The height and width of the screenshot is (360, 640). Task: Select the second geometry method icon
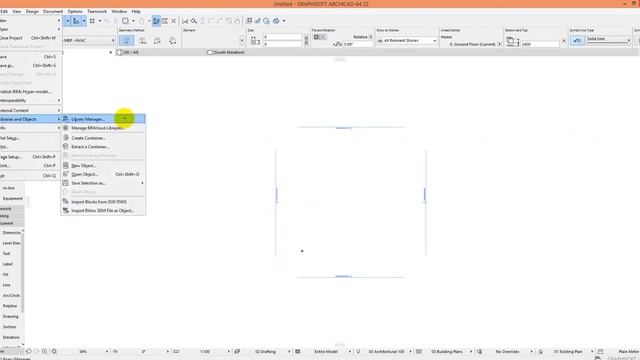click(142, 40)
